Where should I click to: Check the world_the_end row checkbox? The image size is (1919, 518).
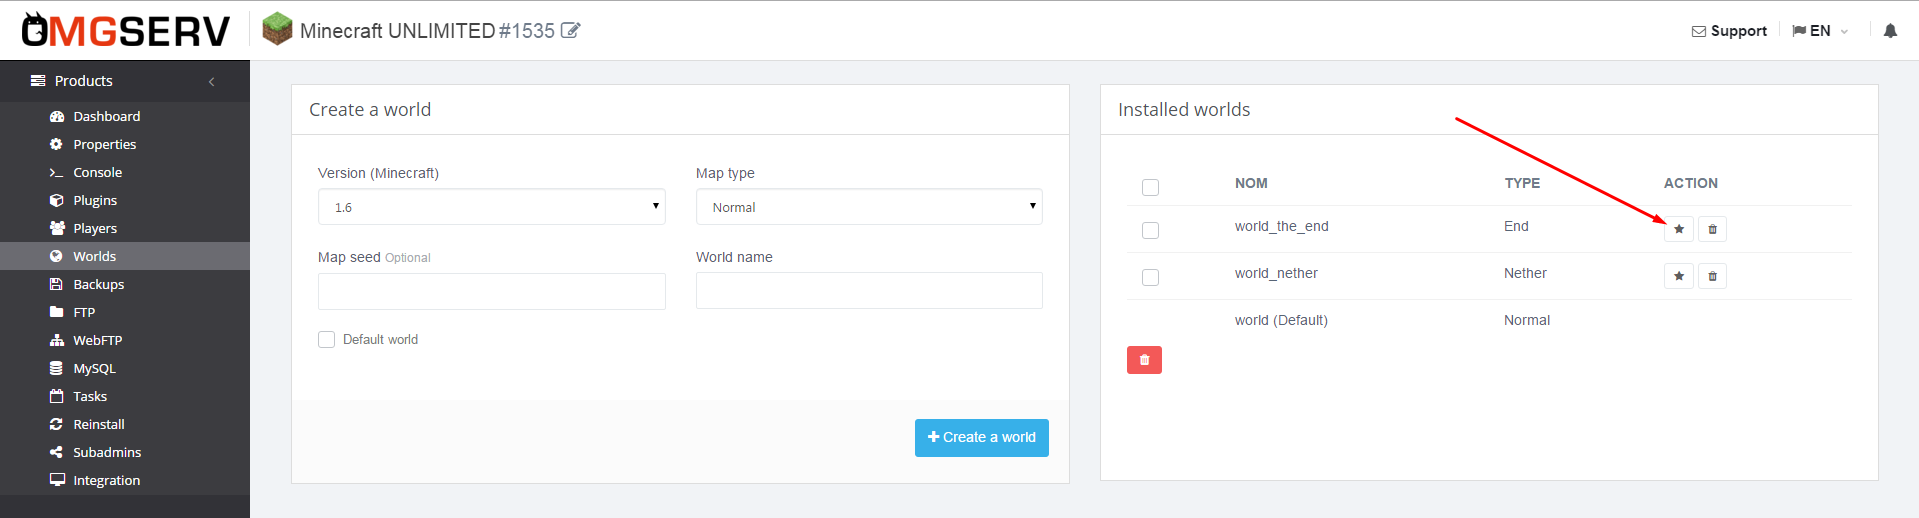tap(1150, 230)
